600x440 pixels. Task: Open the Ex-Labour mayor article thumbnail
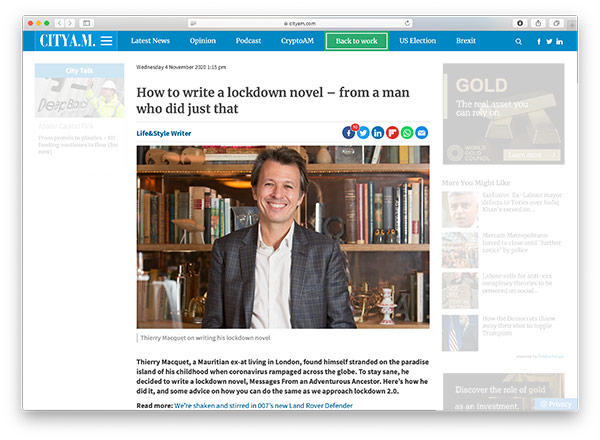[x=460, y=210]
